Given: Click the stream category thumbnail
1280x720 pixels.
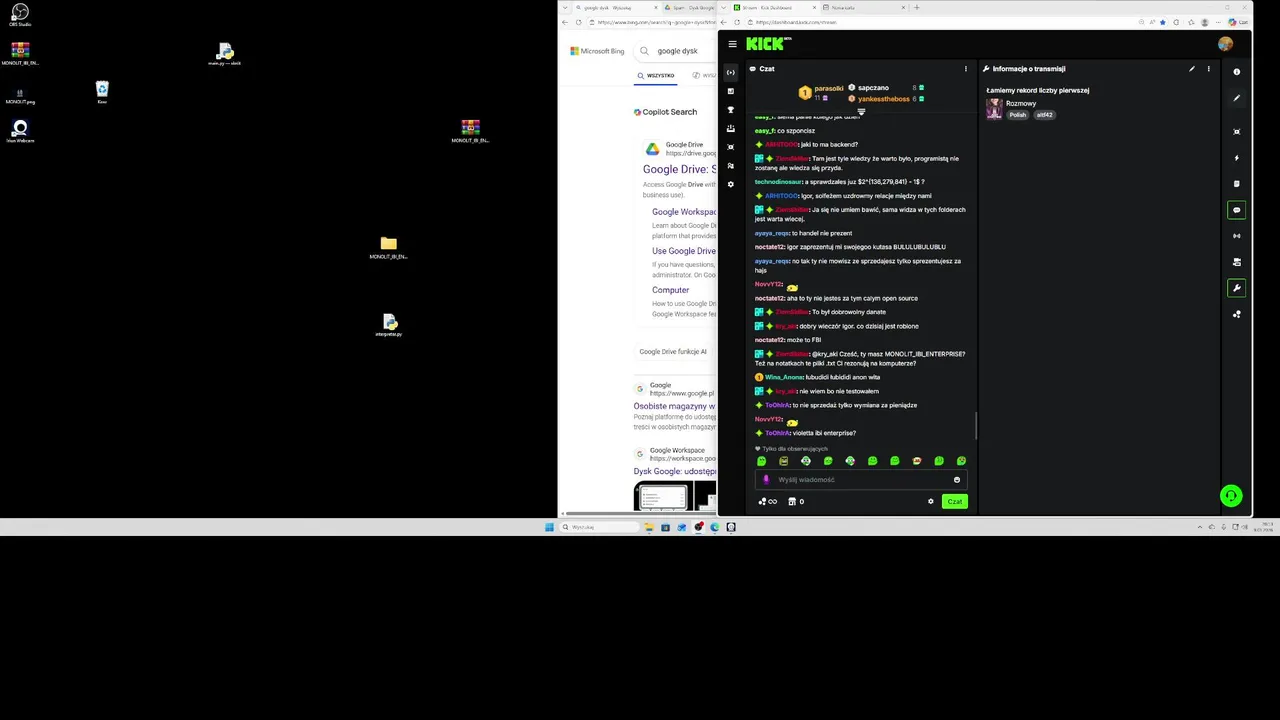Looking at the screenshot, I should coord(994,109).
